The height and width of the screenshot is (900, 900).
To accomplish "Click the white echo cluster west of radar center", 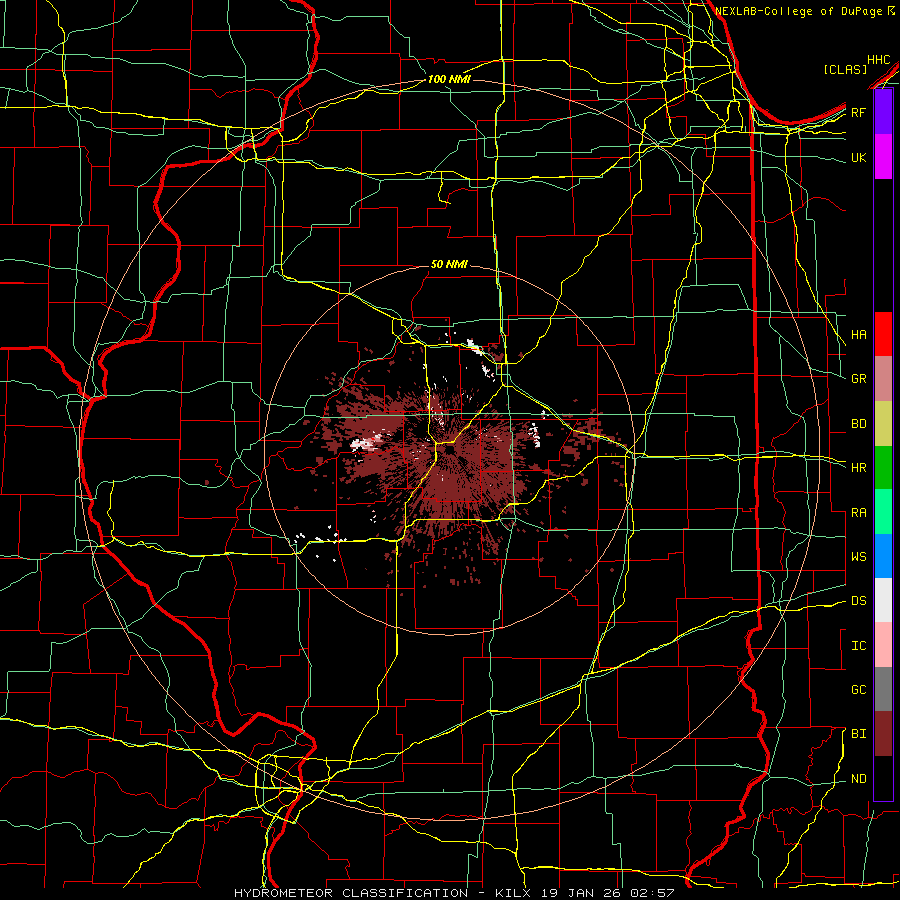I will click(365, 442).
